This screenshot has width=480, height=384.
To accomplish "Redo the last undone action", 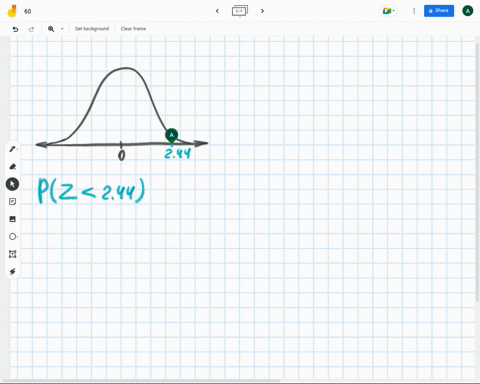I will click(31, 29).
